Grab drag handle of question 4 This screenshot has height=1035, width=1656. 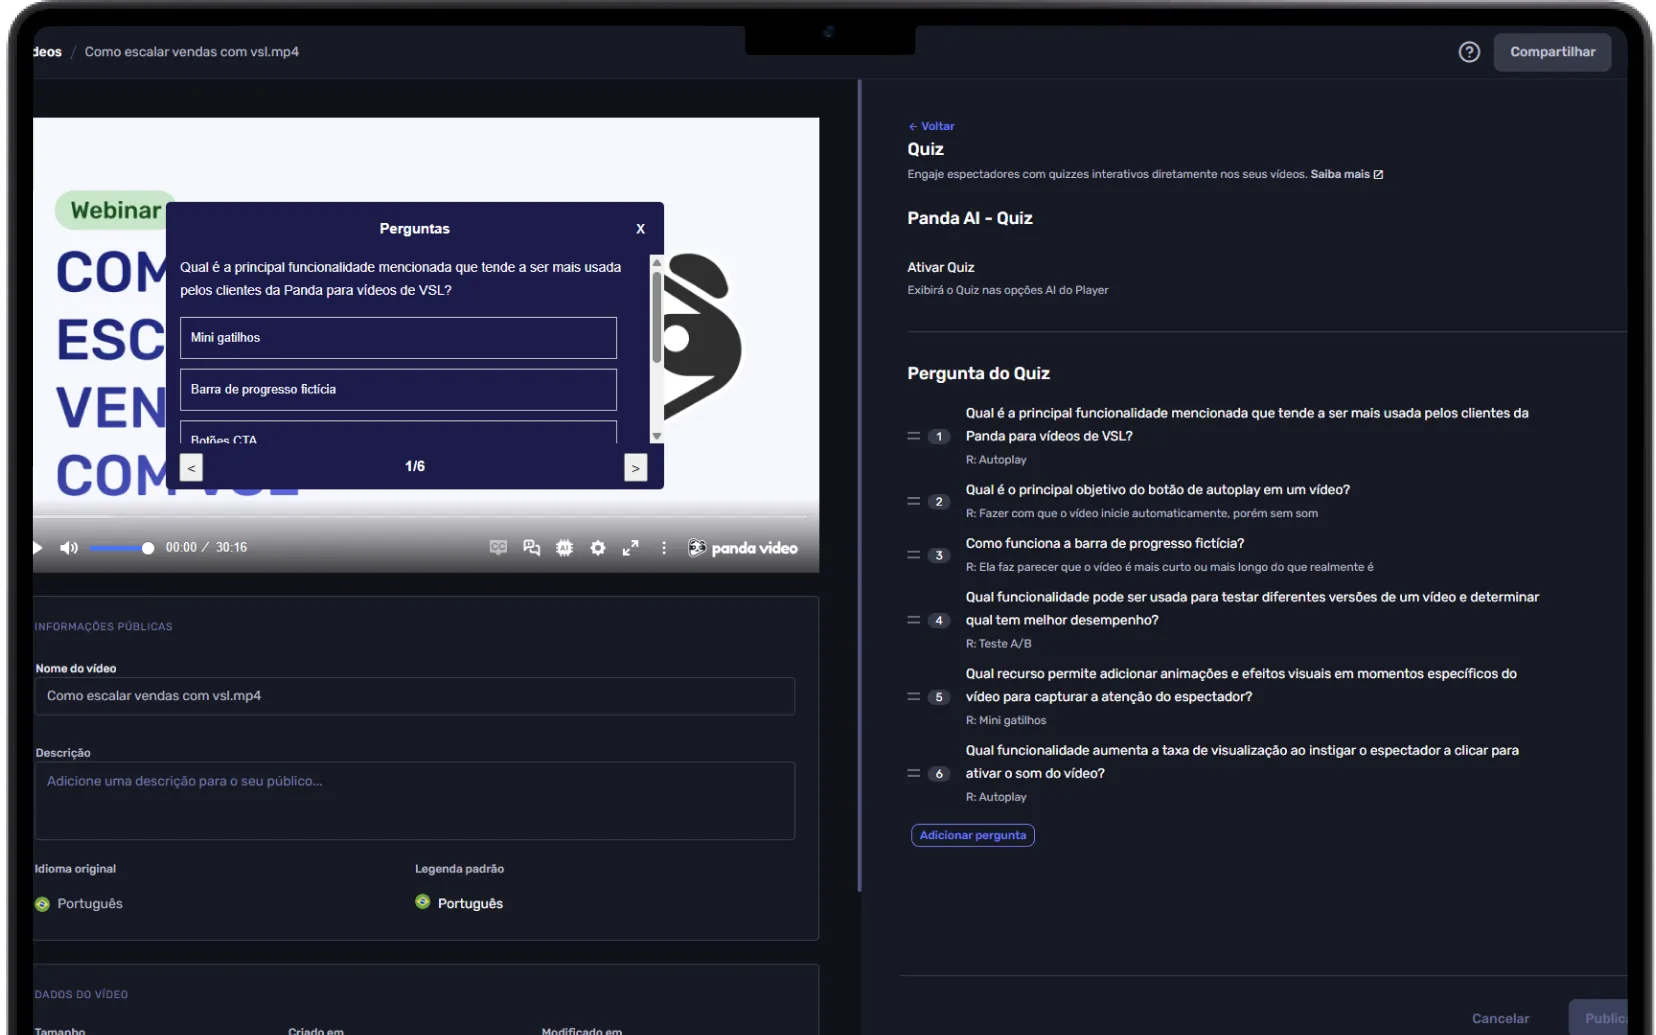pyautogui.click(x=914, y=620)
